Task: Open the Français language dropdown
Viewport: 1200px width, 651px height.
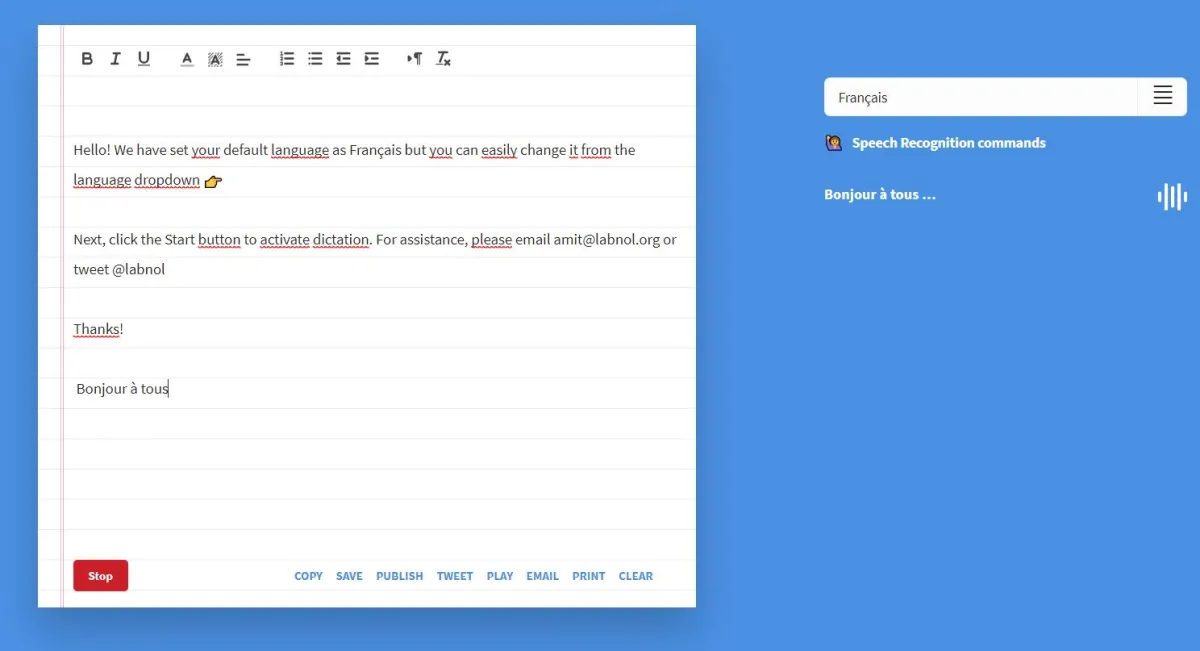Action: [981, 97]
